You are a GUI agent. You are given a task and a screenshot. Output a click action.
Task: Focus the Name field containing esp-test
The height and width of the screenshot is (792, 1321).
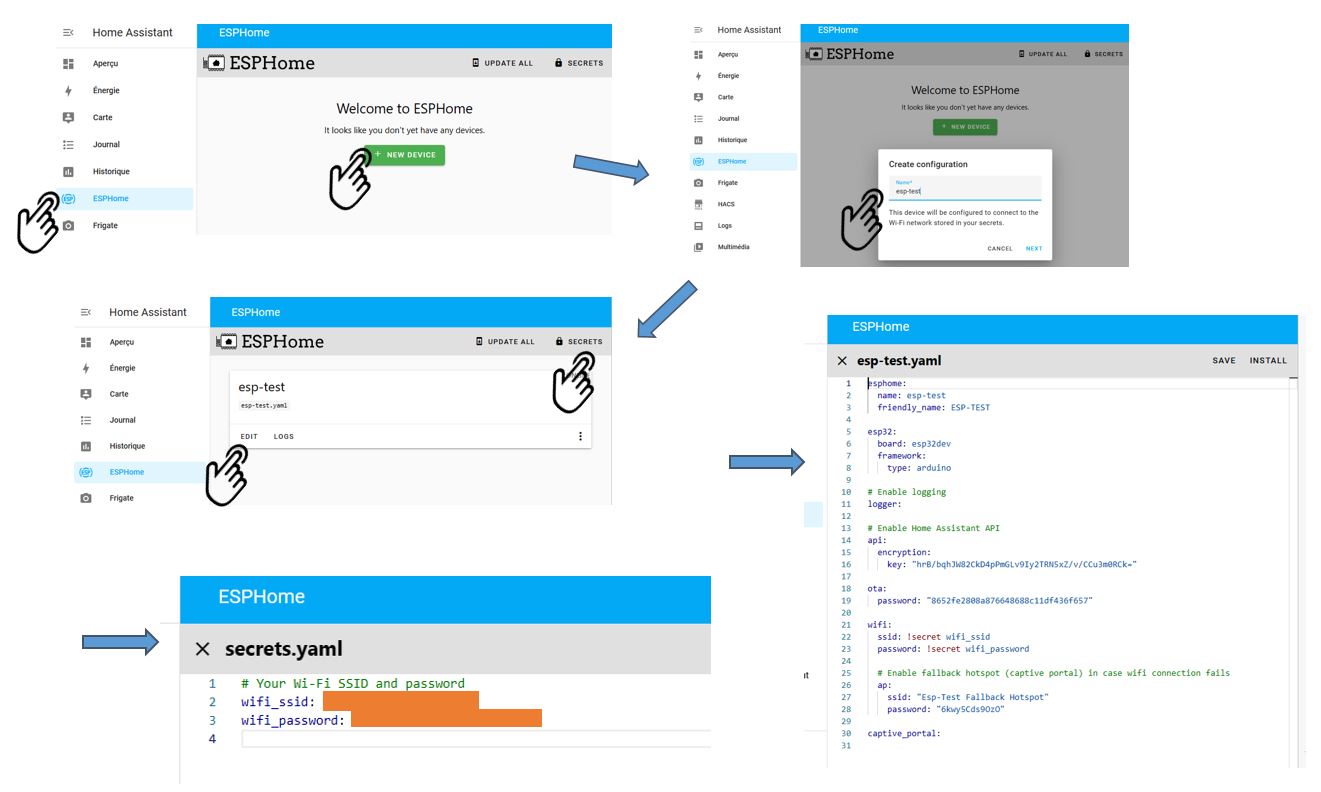[x=965, y=188]
